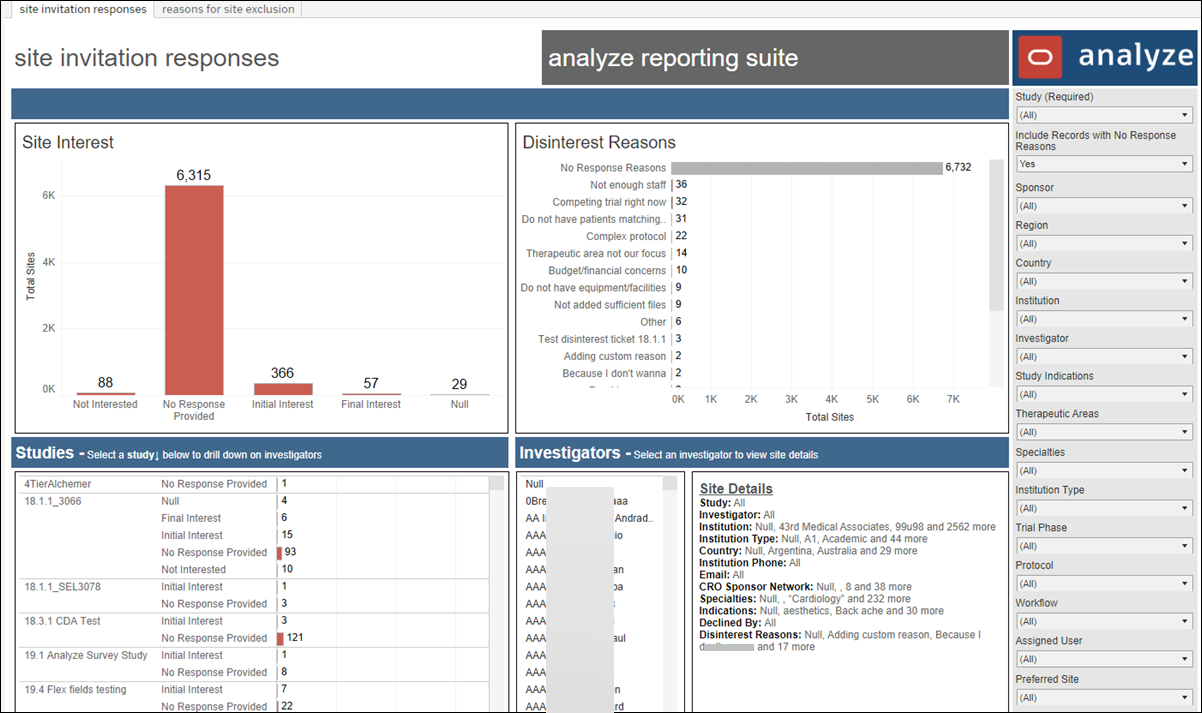Select 'Not enough staff' disinterest reason

point(628,185)
